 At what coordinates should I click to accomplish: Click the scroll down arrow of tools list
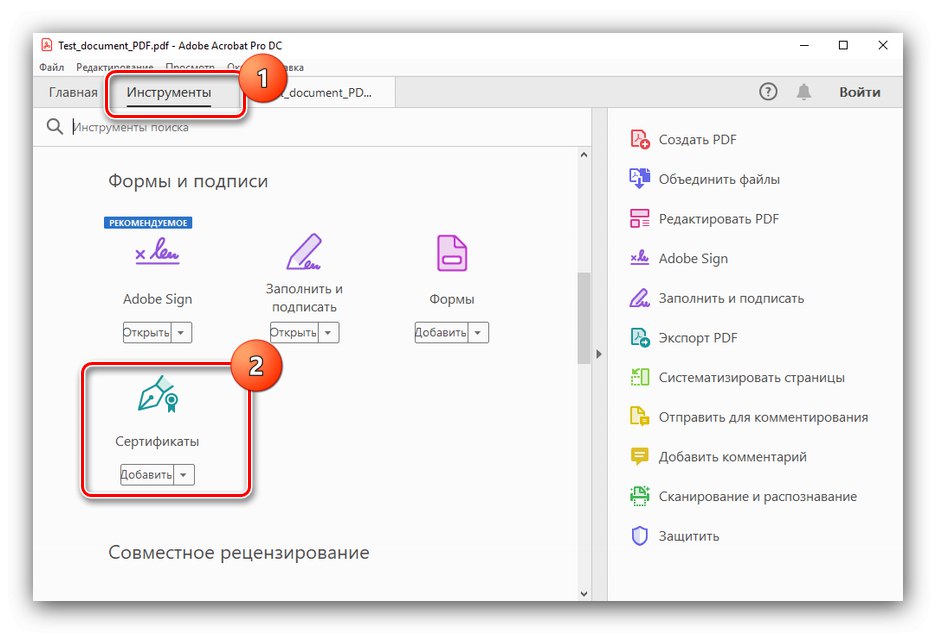click(x=584, y=593)
